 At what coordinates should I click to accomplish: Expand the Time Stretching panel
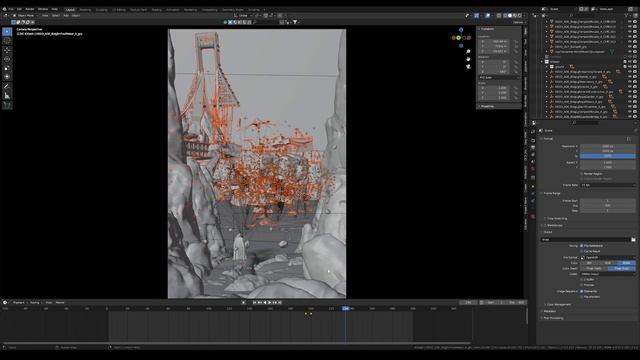coord(556,219)
